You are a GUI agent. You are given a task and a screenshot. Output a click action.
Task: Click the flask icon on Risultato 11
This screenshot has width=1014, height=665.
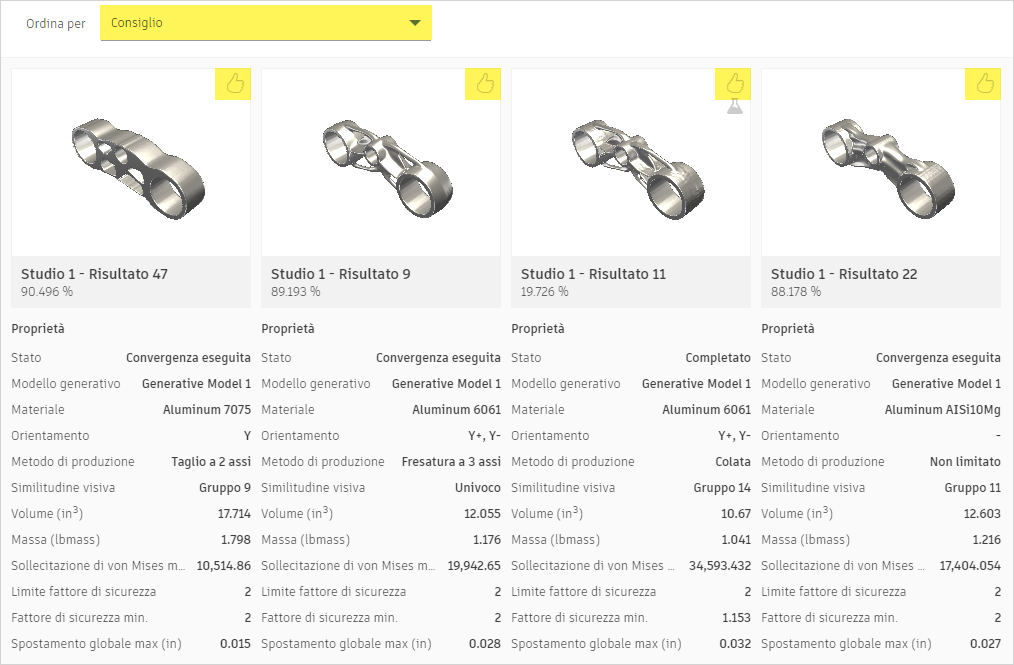point(735,106)
